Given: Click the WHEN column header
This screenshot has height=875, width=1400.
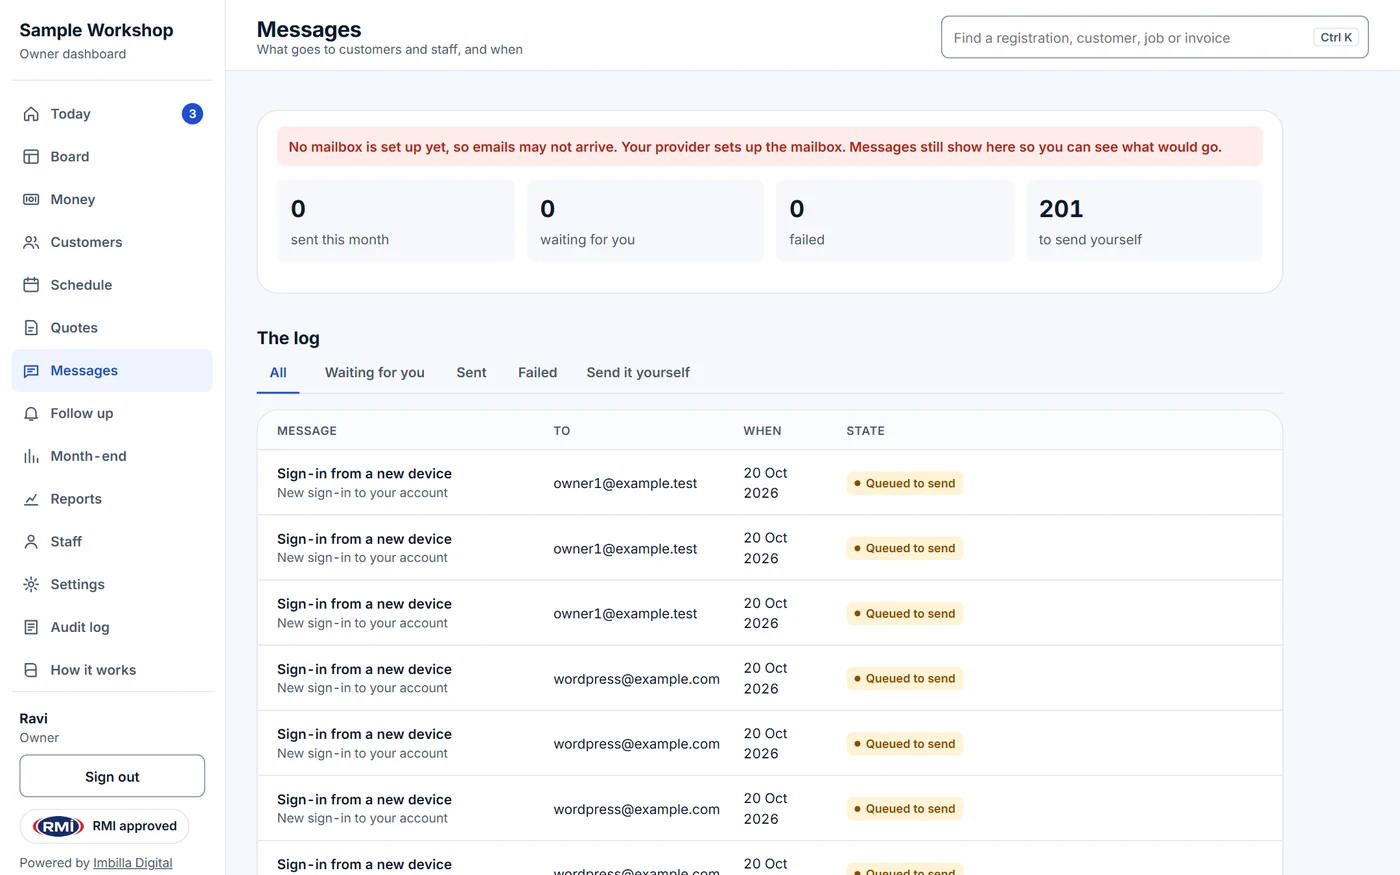Looking at the screenshot, I should point(762,431).
